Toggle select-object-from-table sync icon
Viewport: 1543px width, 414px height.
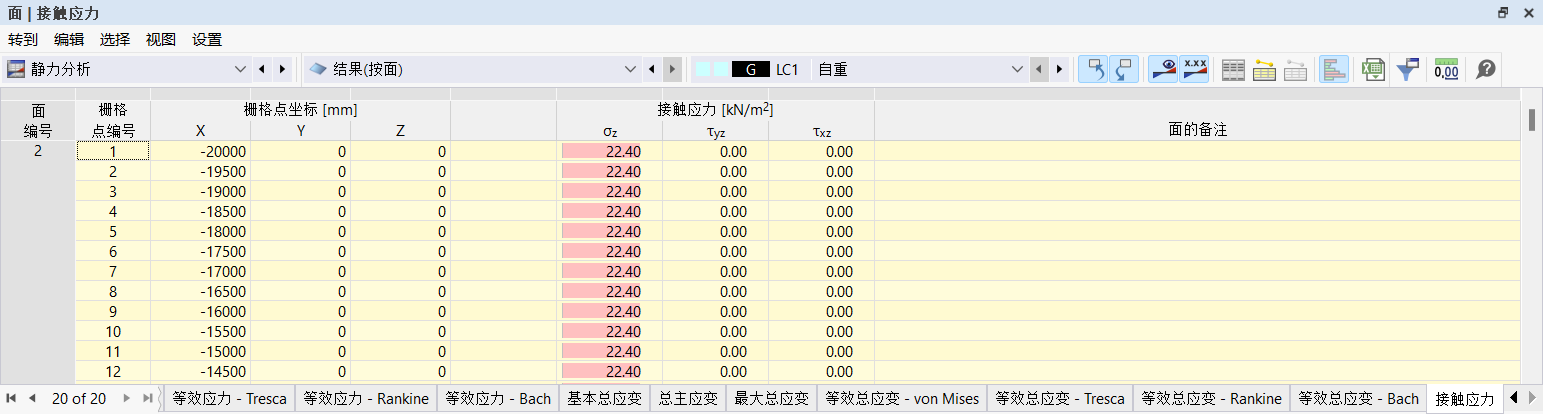click(x=1093, y=69)
